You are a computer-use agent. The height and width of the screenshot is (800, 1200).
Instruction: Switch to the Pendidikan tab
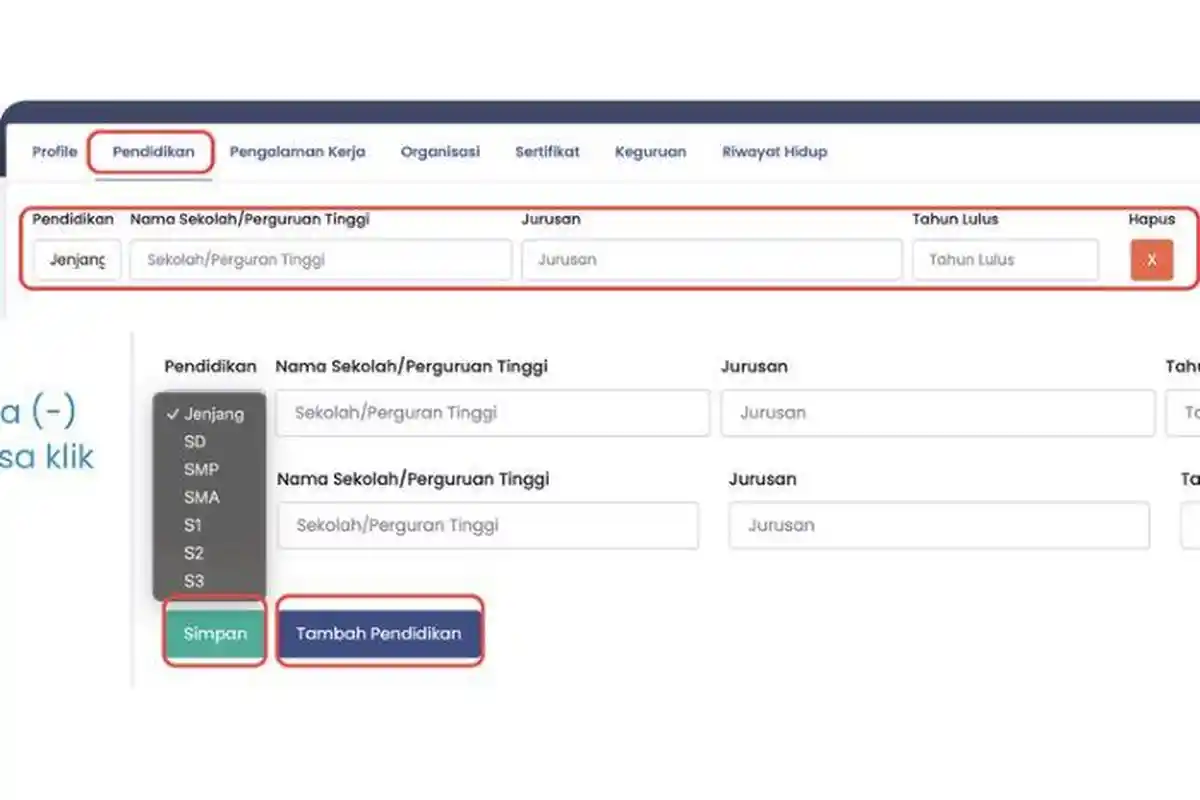(x=152, y=152)
